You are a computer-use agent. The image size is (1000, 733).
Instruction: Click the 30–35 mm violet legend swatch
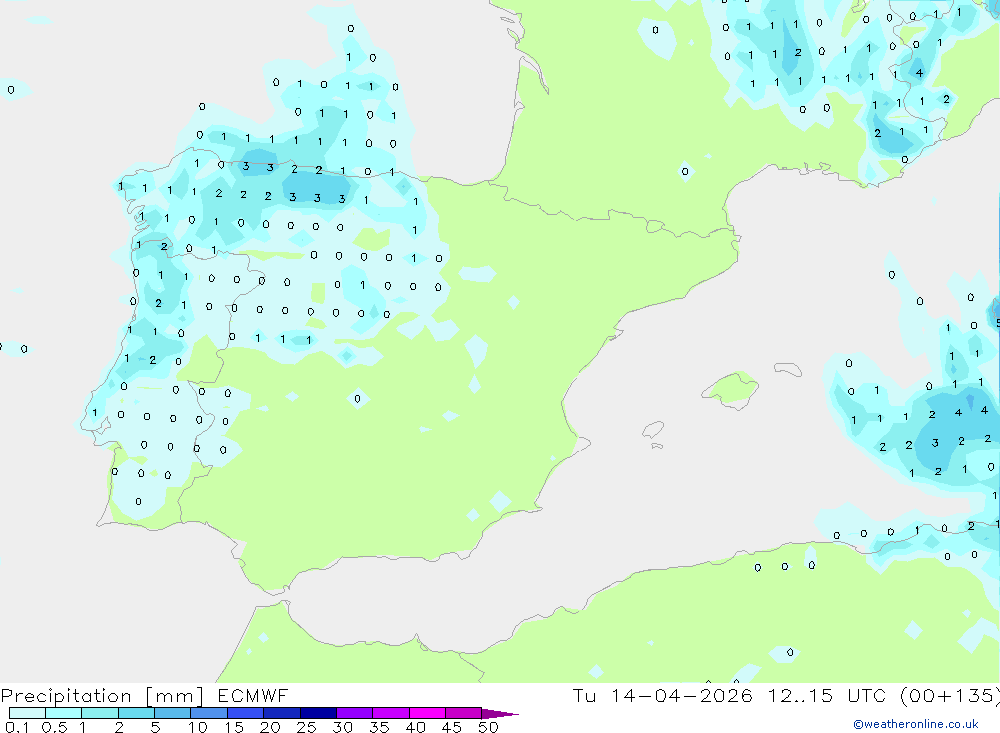(355, 713)
